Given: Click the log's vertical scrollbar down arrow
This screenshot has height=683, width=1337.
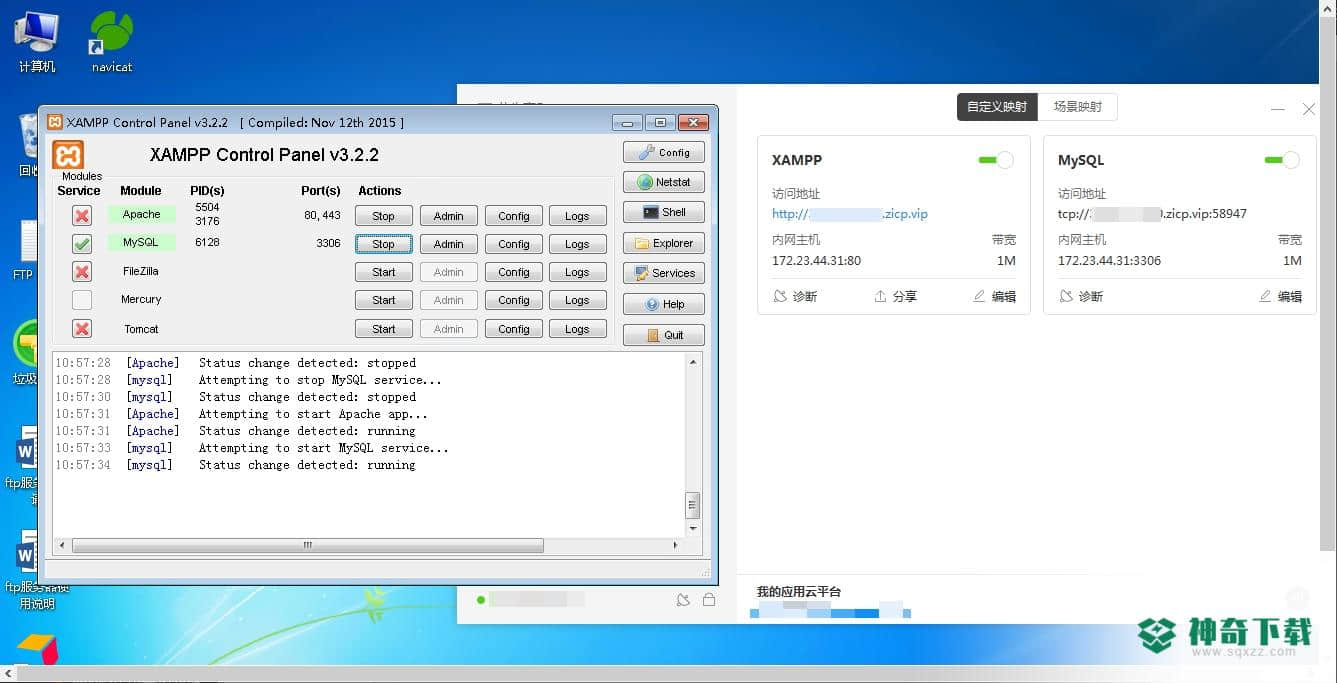Looking at the screenshot, I should 693,528.
